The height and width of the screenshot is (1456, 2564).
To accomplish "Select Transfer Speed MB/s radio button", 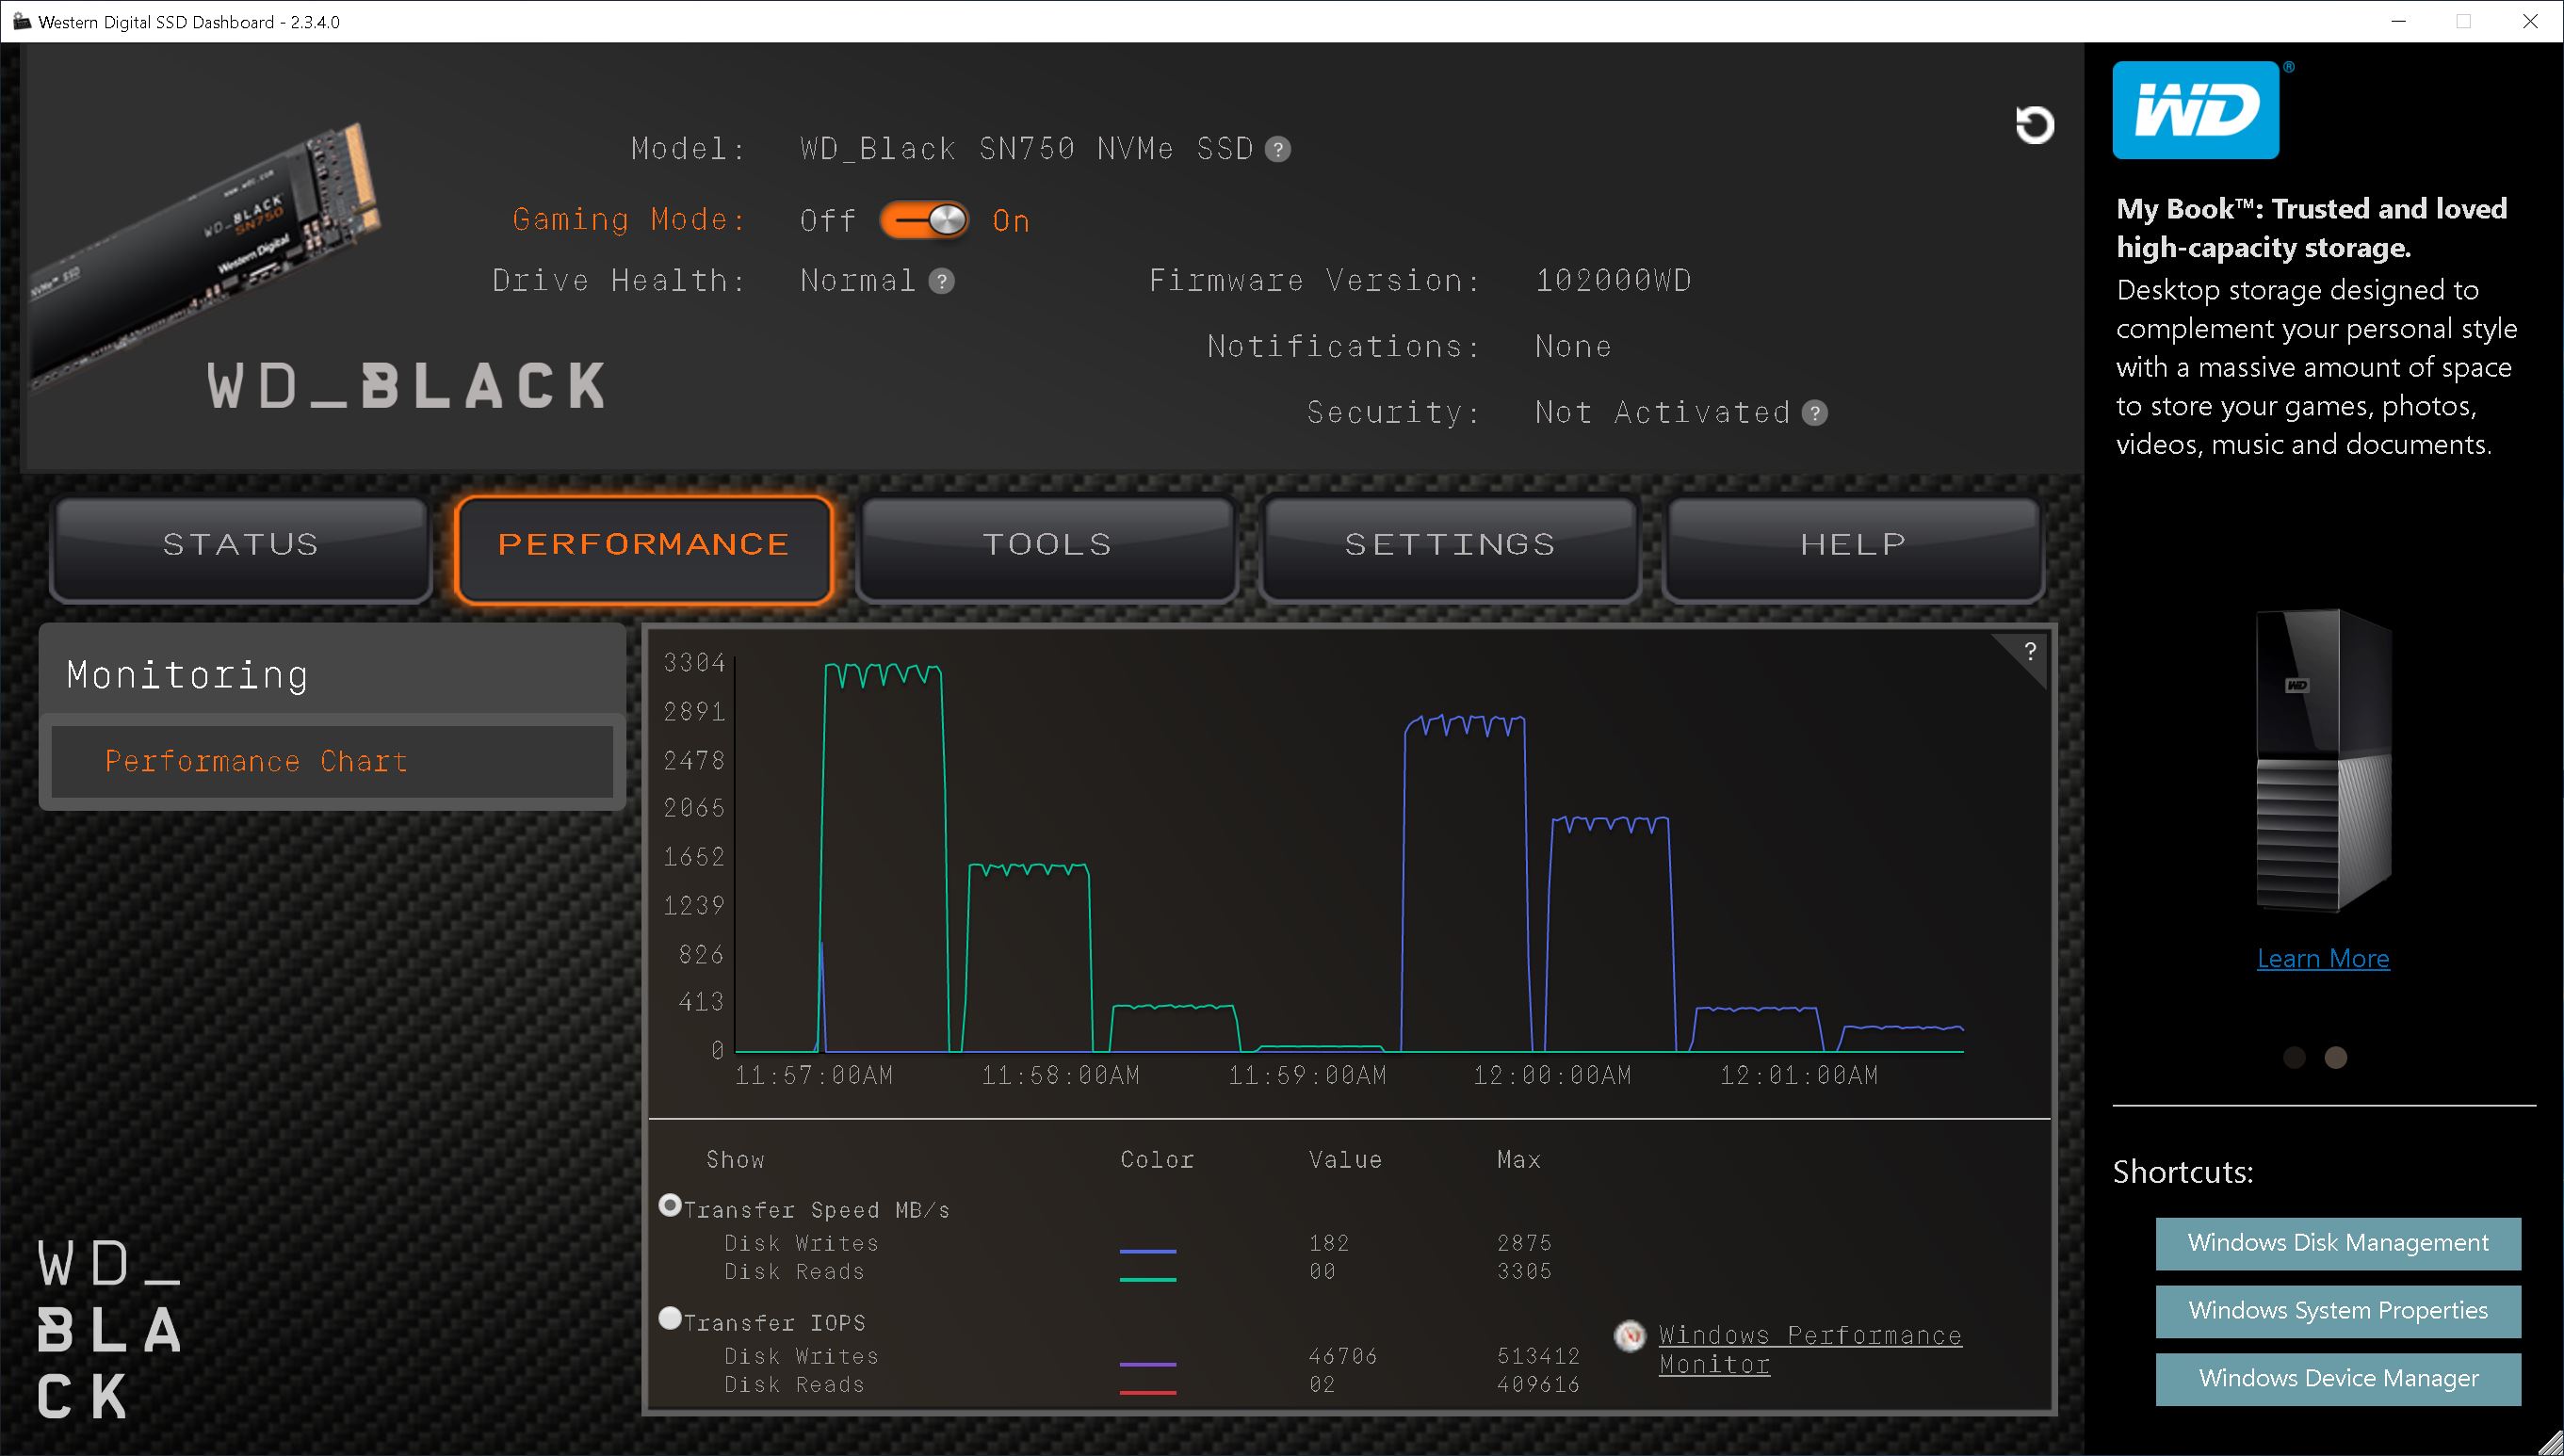I will point(670,1205).
